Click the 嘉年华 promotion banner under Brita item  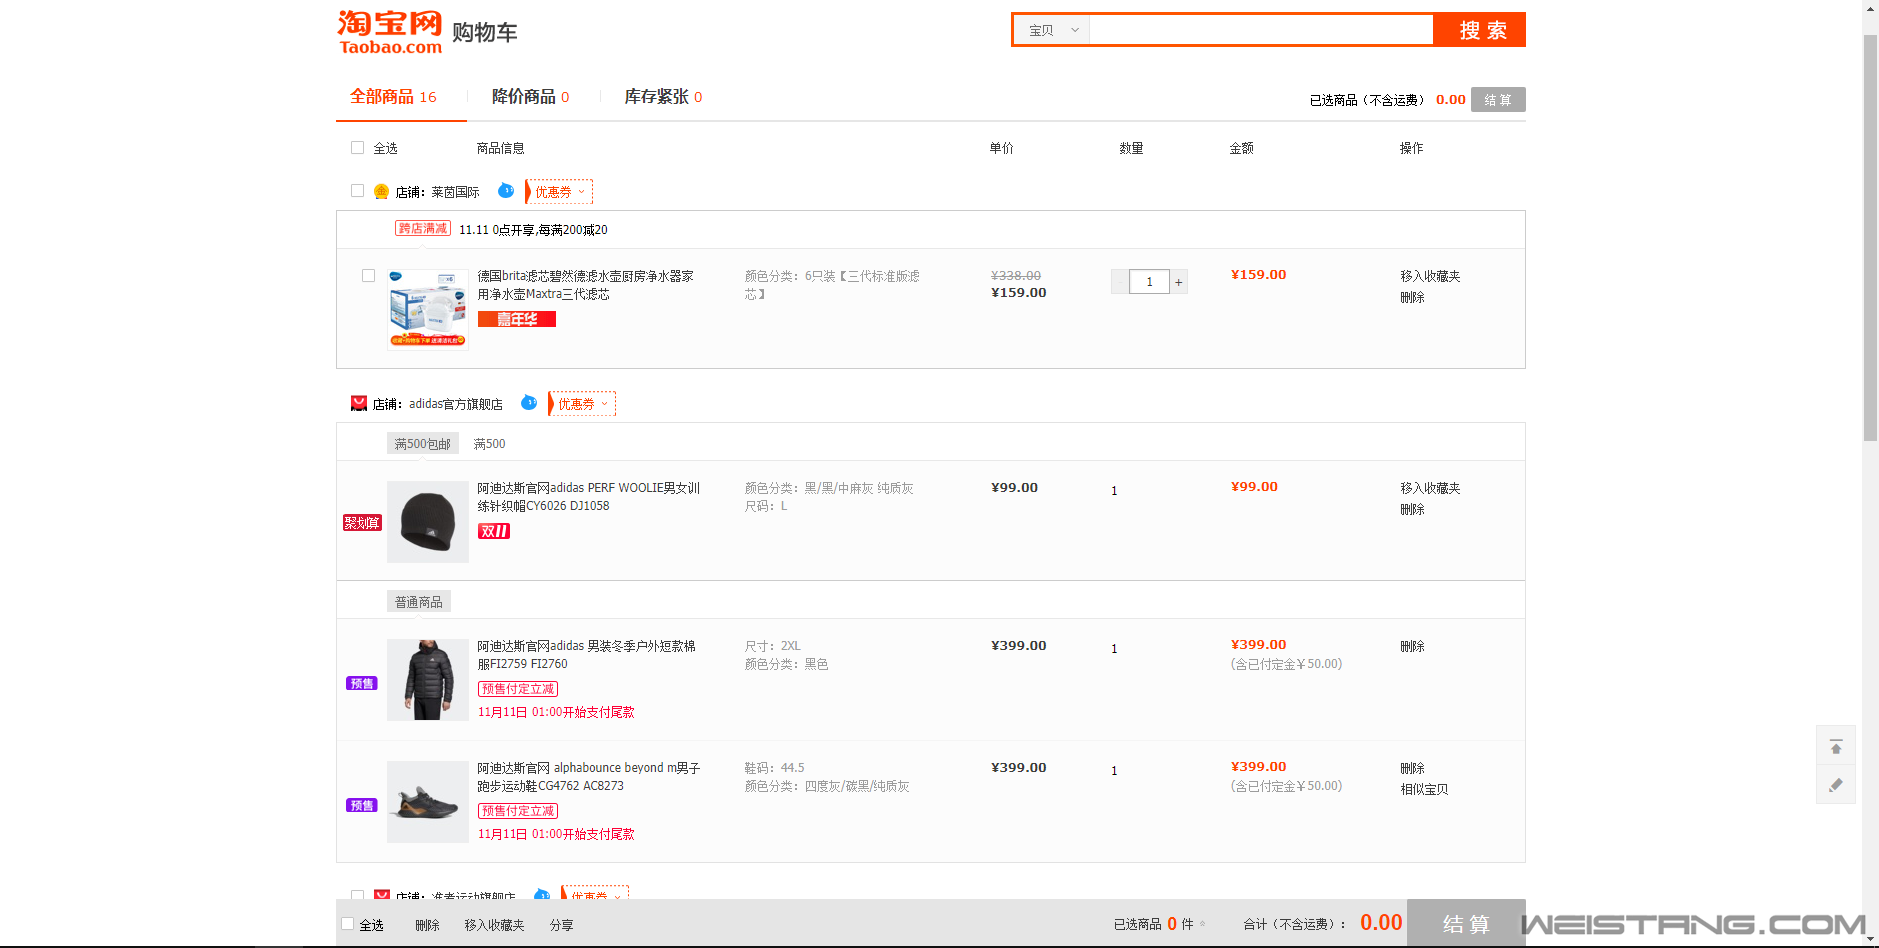[517, 319]
